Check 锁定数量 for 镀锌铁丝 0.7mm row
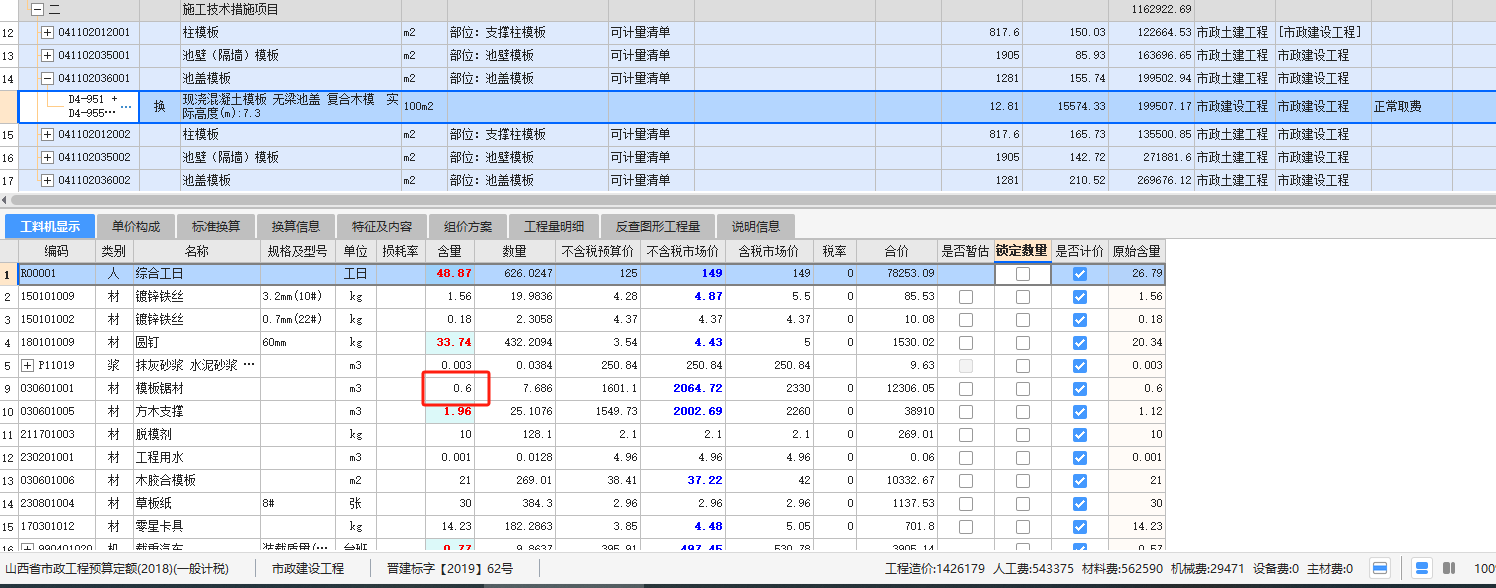This screenshot has width=1496, height=588. (1023, 319)
